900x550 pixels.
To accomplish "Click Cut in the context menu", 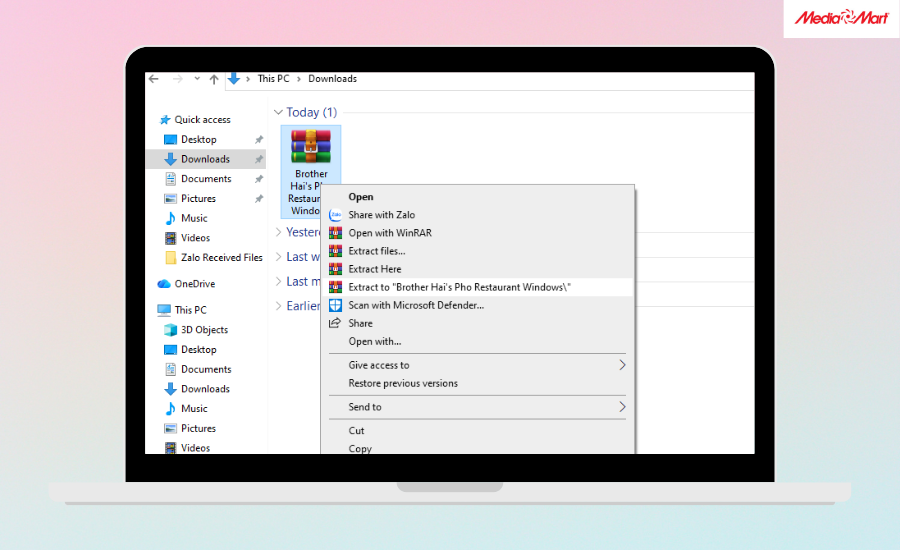I will (x=356, y=431).
